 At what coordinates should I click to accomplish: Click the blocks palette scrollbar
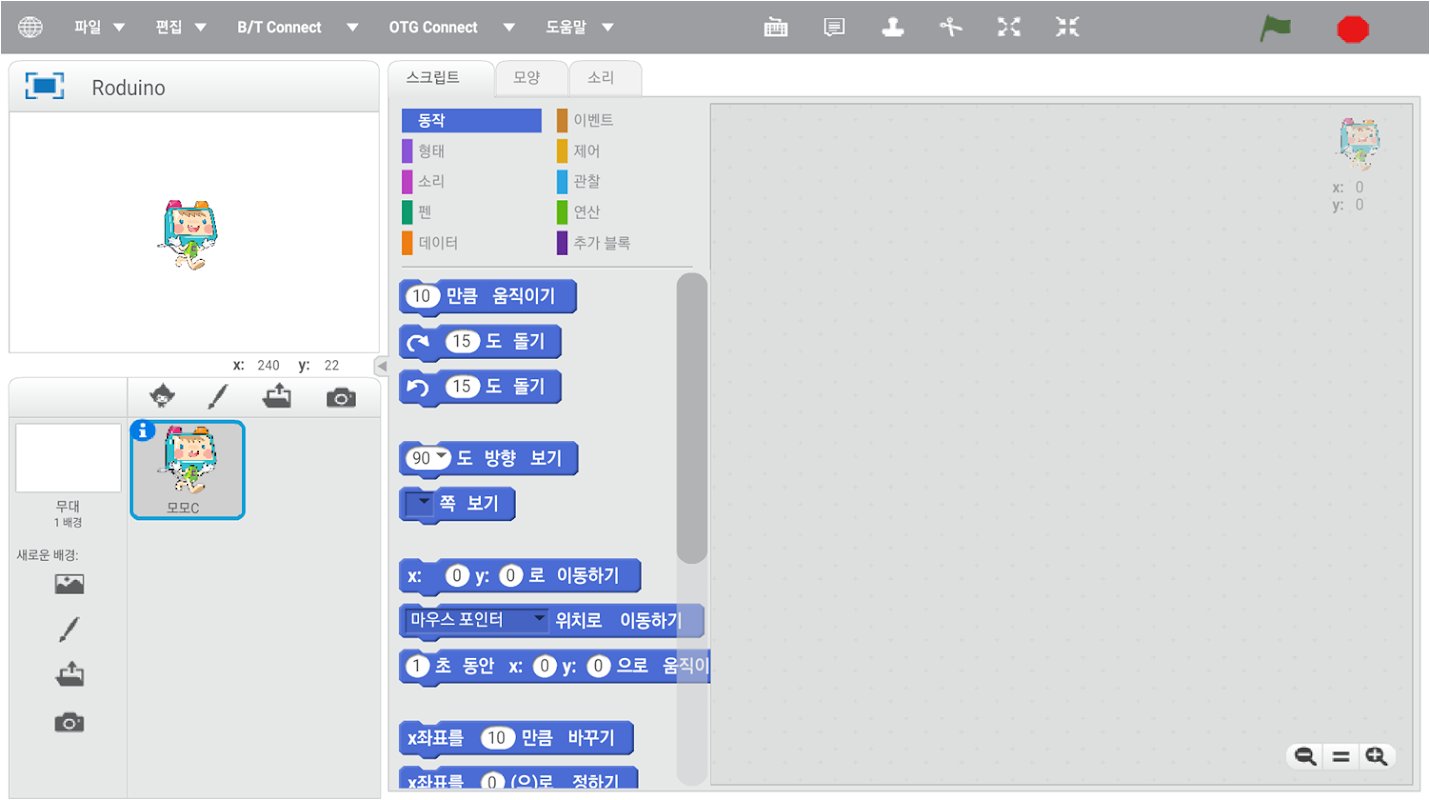[x=692, y=419]
